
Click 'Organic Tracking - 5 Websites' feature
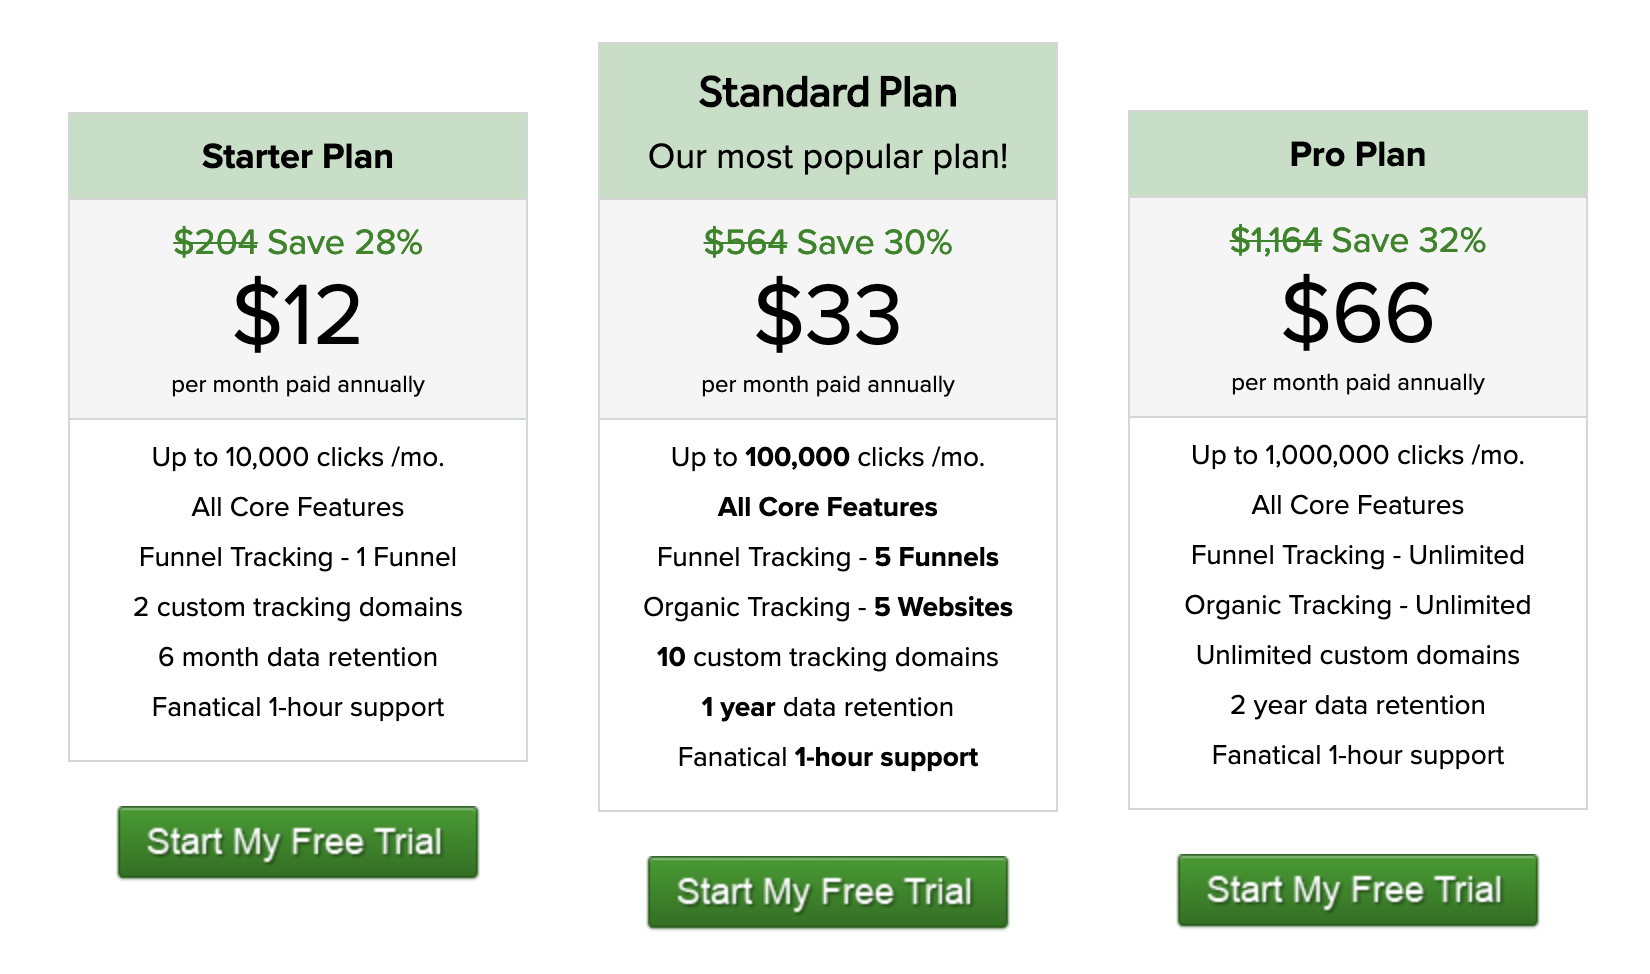click(828, 607)
